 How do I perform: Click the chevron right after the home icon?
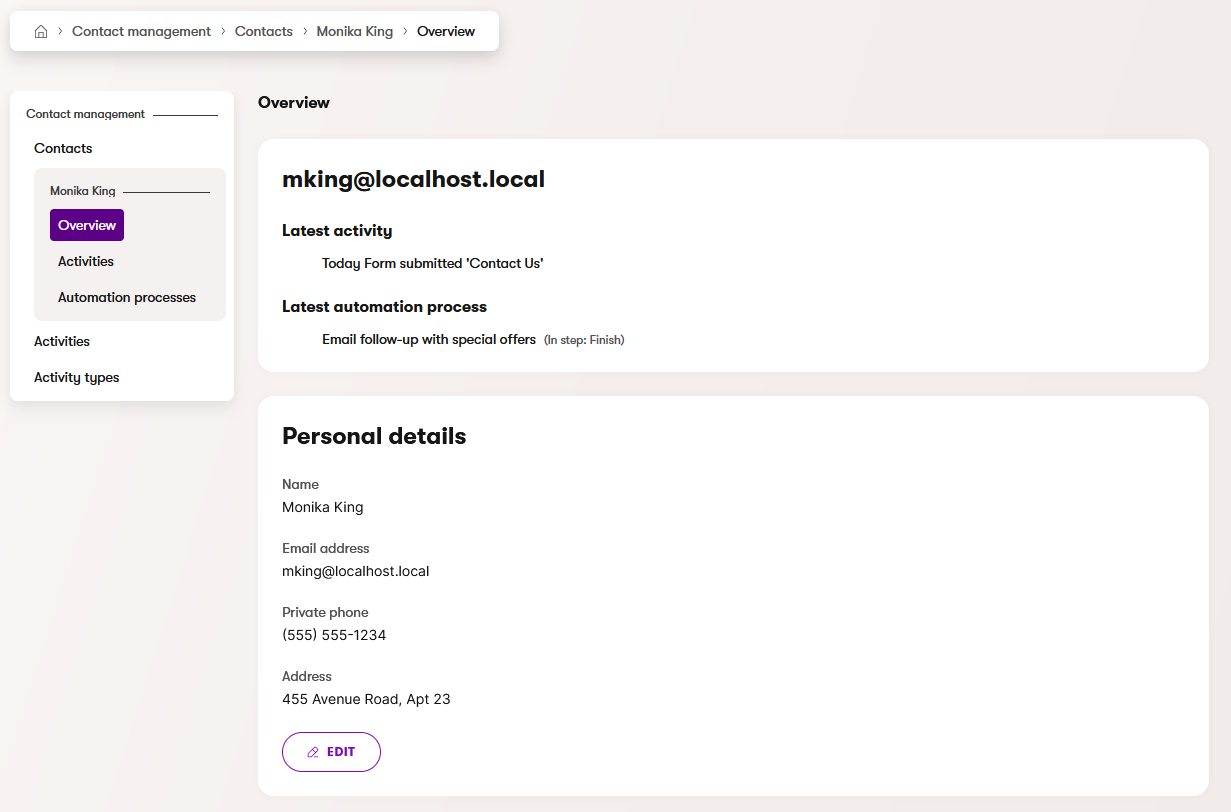(60, 32)
